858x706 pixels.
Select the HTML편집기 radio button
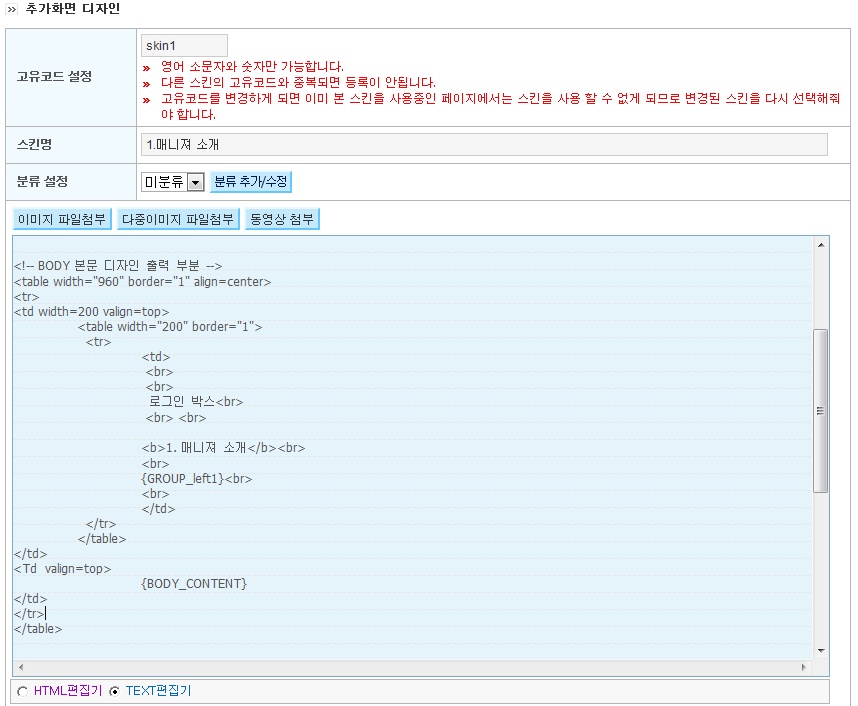pyautogui.click(x=23, y=691)
